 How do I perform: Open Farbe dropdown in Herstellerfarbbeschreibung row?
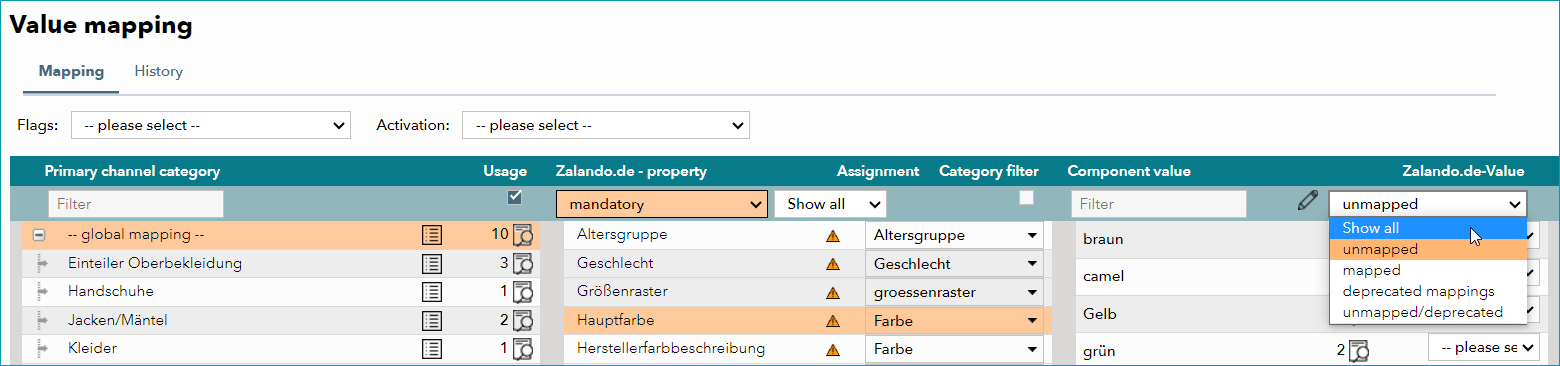tap(954, 350)
